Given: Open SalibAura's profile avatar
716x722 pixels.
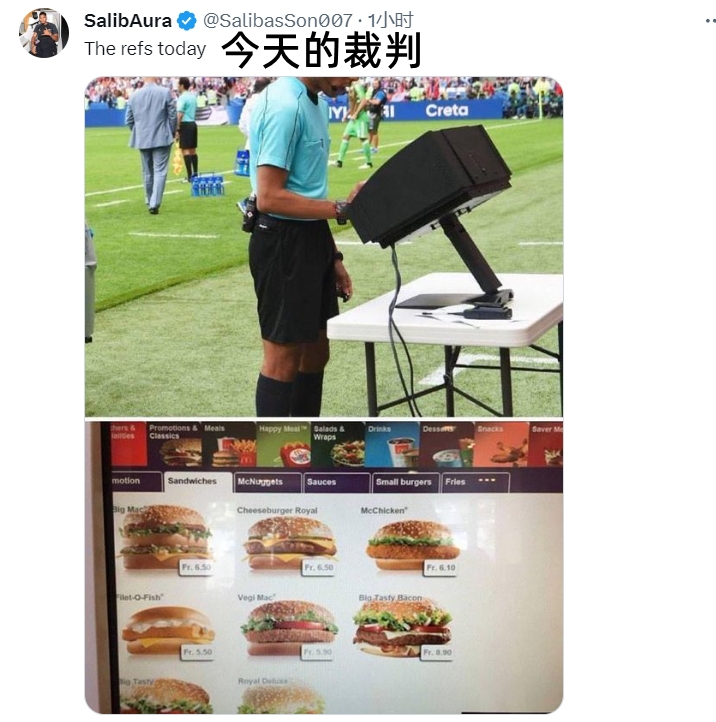Looking at the screenshot, I should pyautogui.click(x=44, y=33).
